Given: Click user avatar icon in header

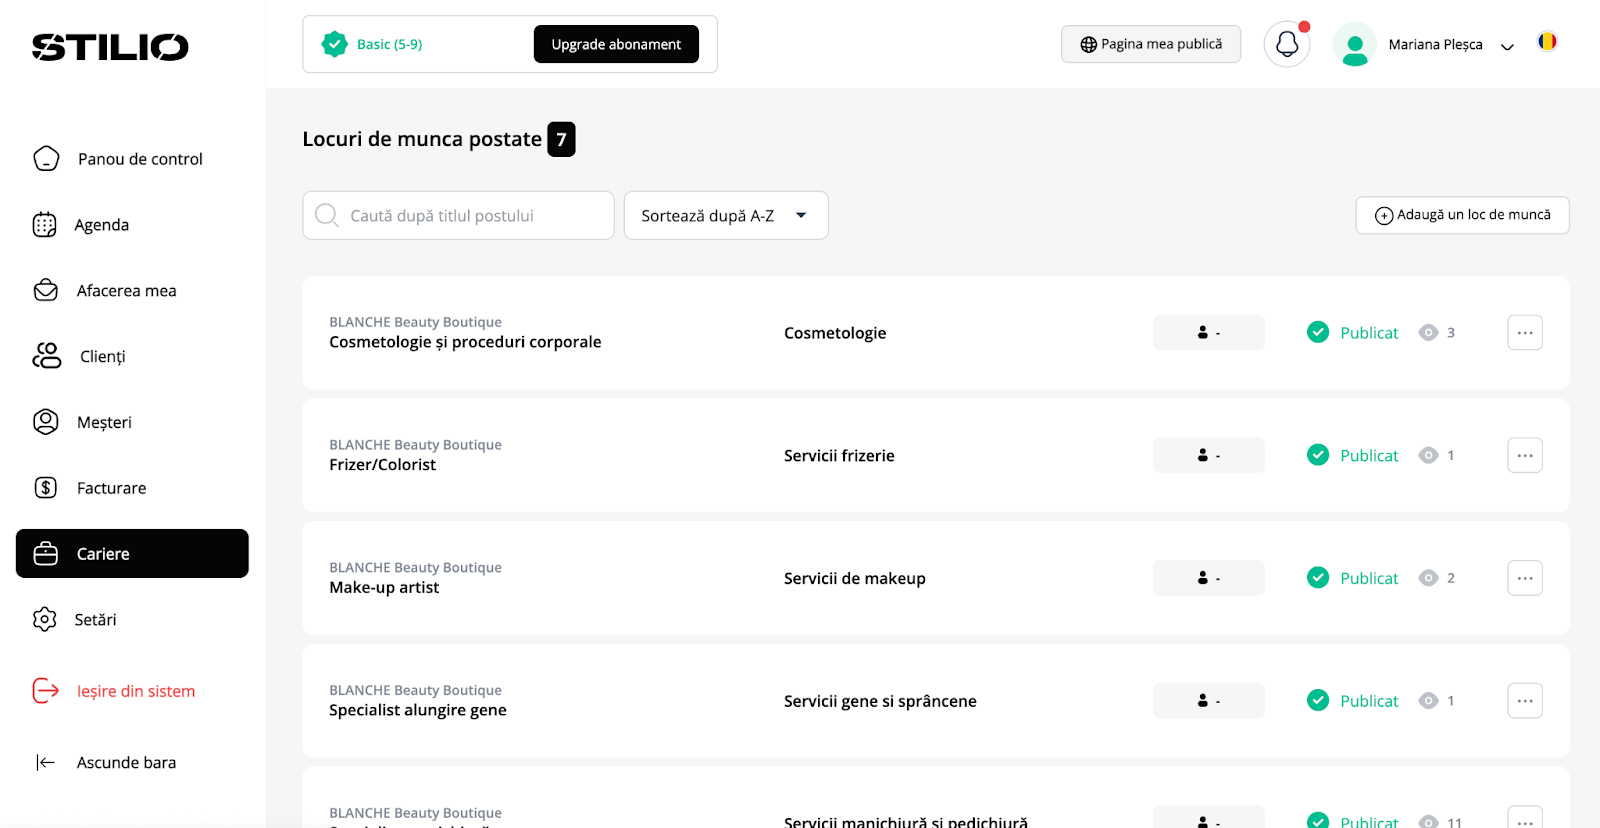Looking at the screenshot, I should coord(1355,45).
